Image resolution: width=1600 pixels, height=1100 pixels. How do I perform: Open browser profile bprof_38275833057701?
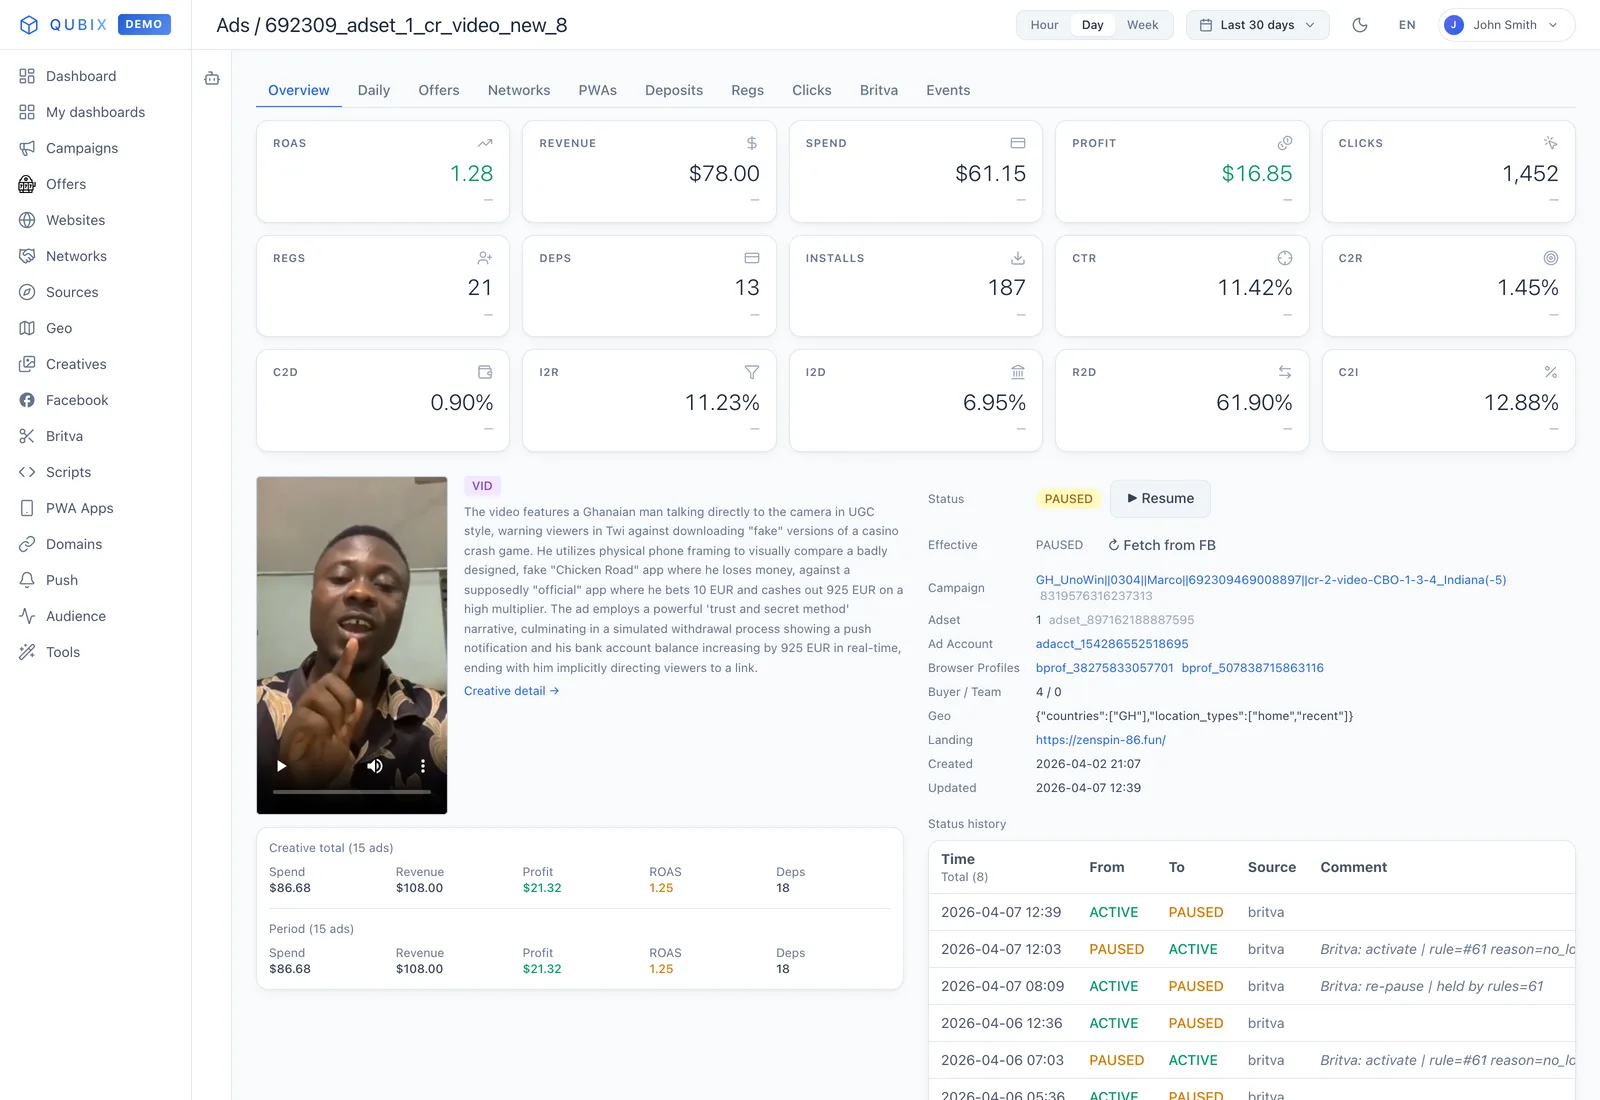coord(1105,668)
